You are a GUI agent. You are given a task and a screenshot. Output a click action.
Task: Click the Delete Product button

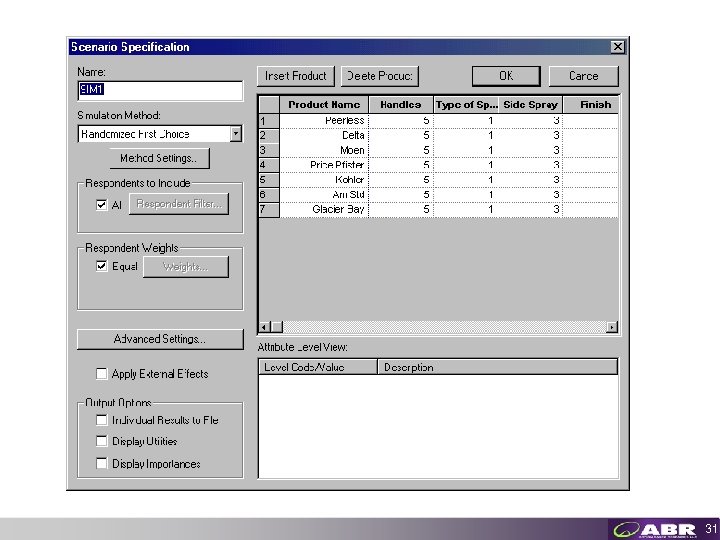(380, 76)
